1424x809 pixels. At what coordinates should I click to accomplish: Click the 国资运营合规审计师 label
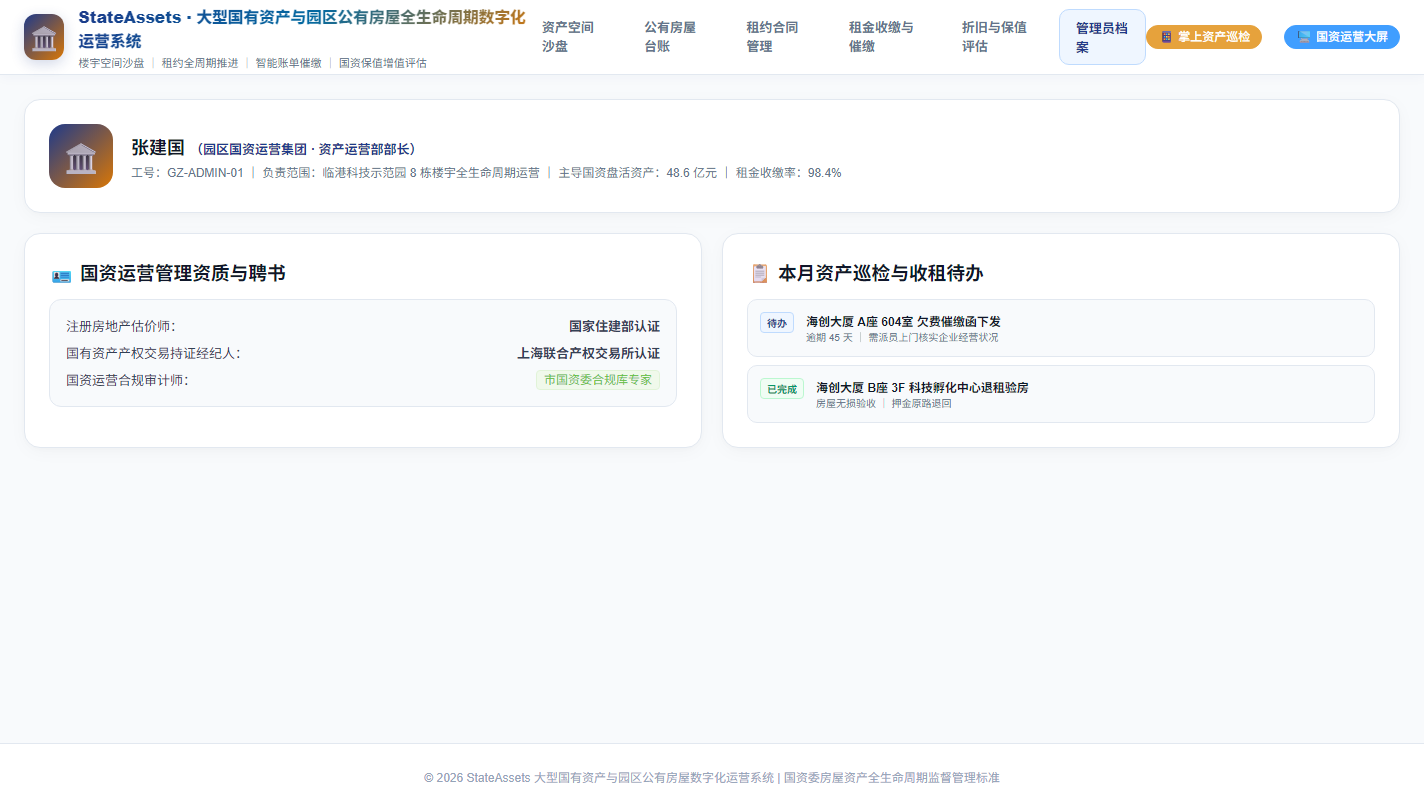127,380
